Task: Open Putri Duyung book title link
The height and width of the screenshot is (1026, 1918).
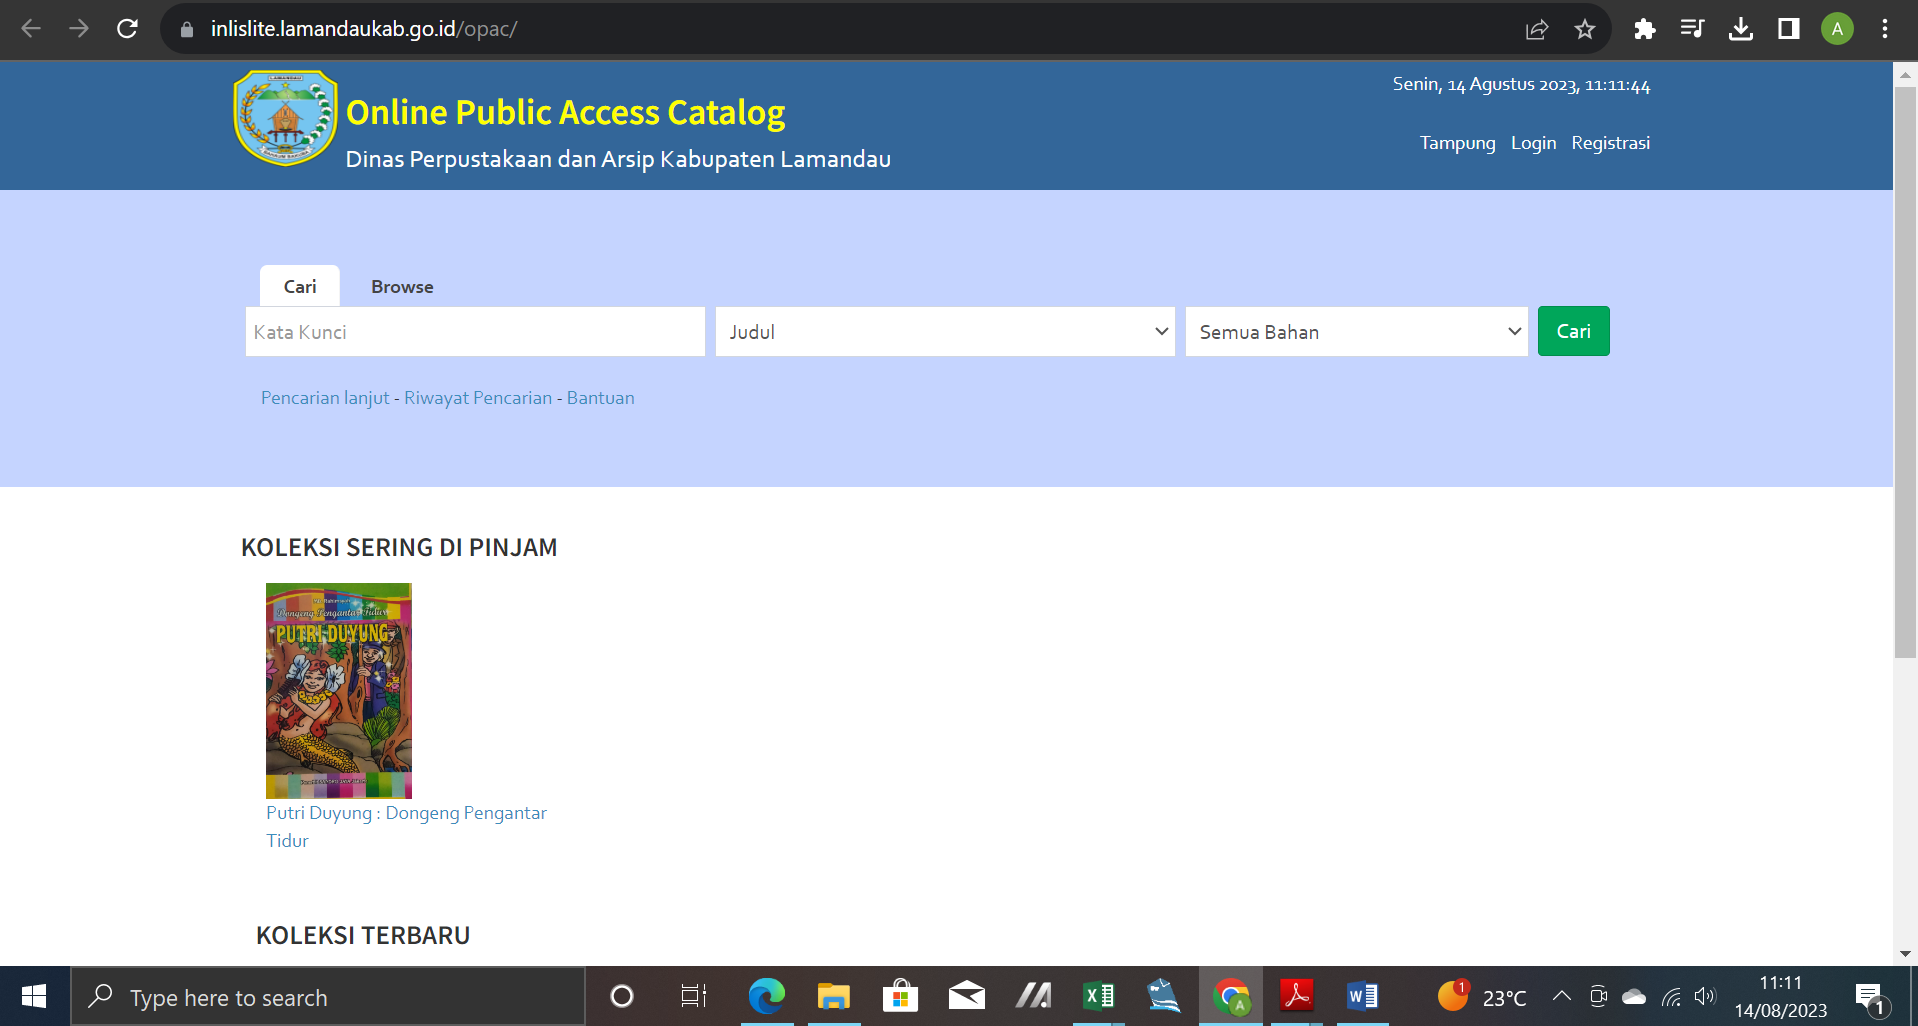Action: click(406, 826)
